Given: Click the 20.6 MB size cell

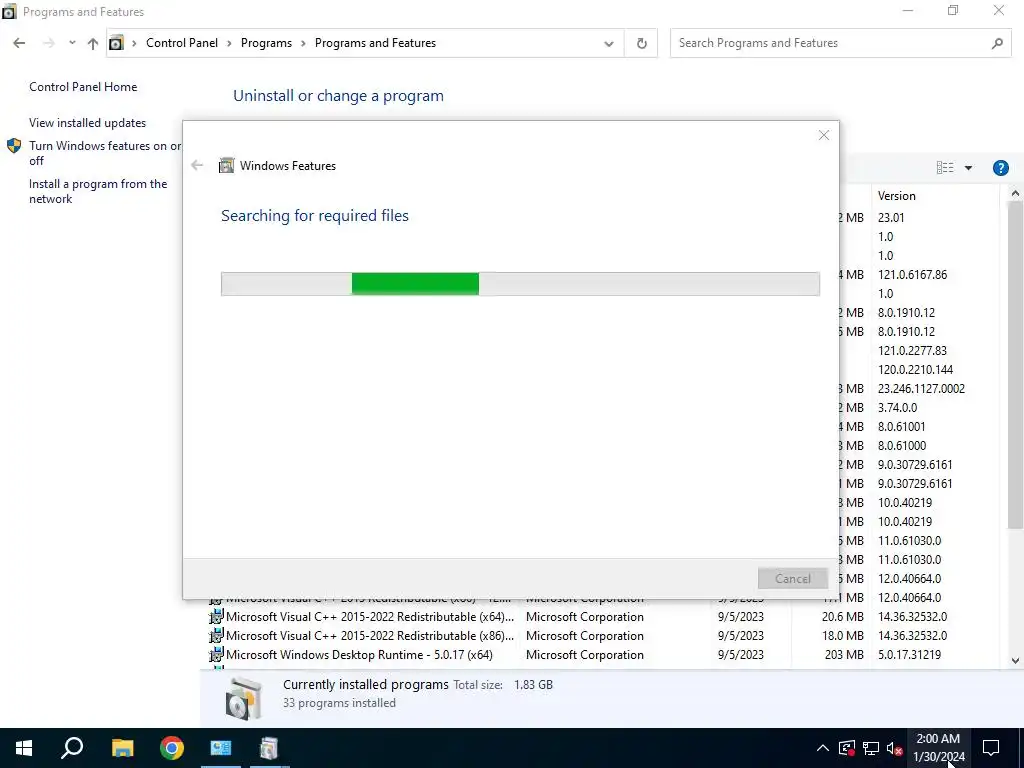Looking at the screenshot, I should tap(842, 616).
